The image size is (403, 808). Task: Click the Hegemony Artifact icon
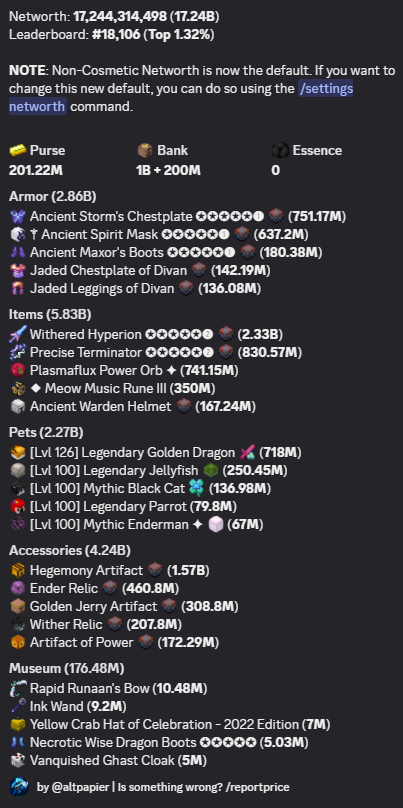18,570
